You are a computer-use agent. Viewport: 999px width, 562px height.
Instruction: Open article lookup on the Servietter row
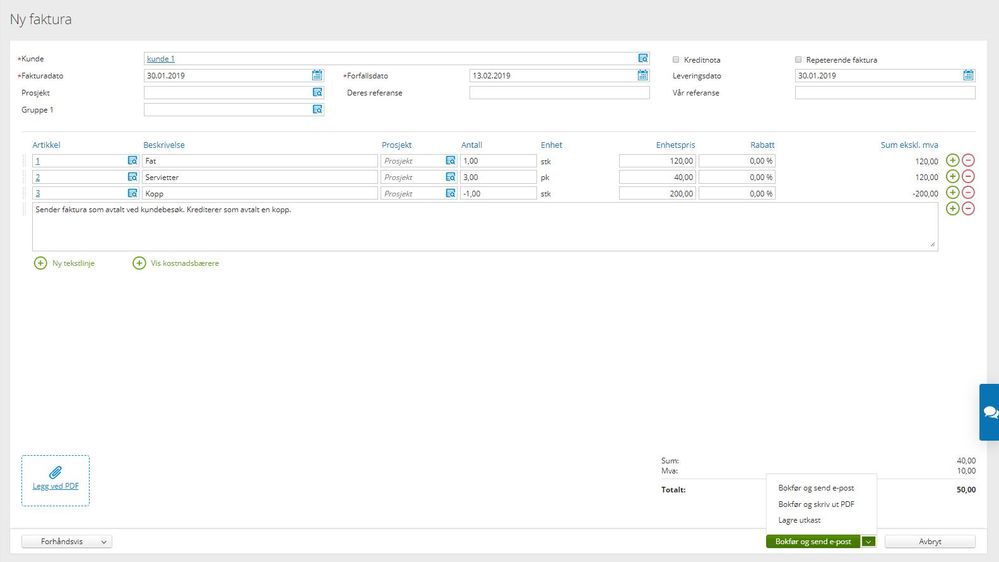point(133,177)
